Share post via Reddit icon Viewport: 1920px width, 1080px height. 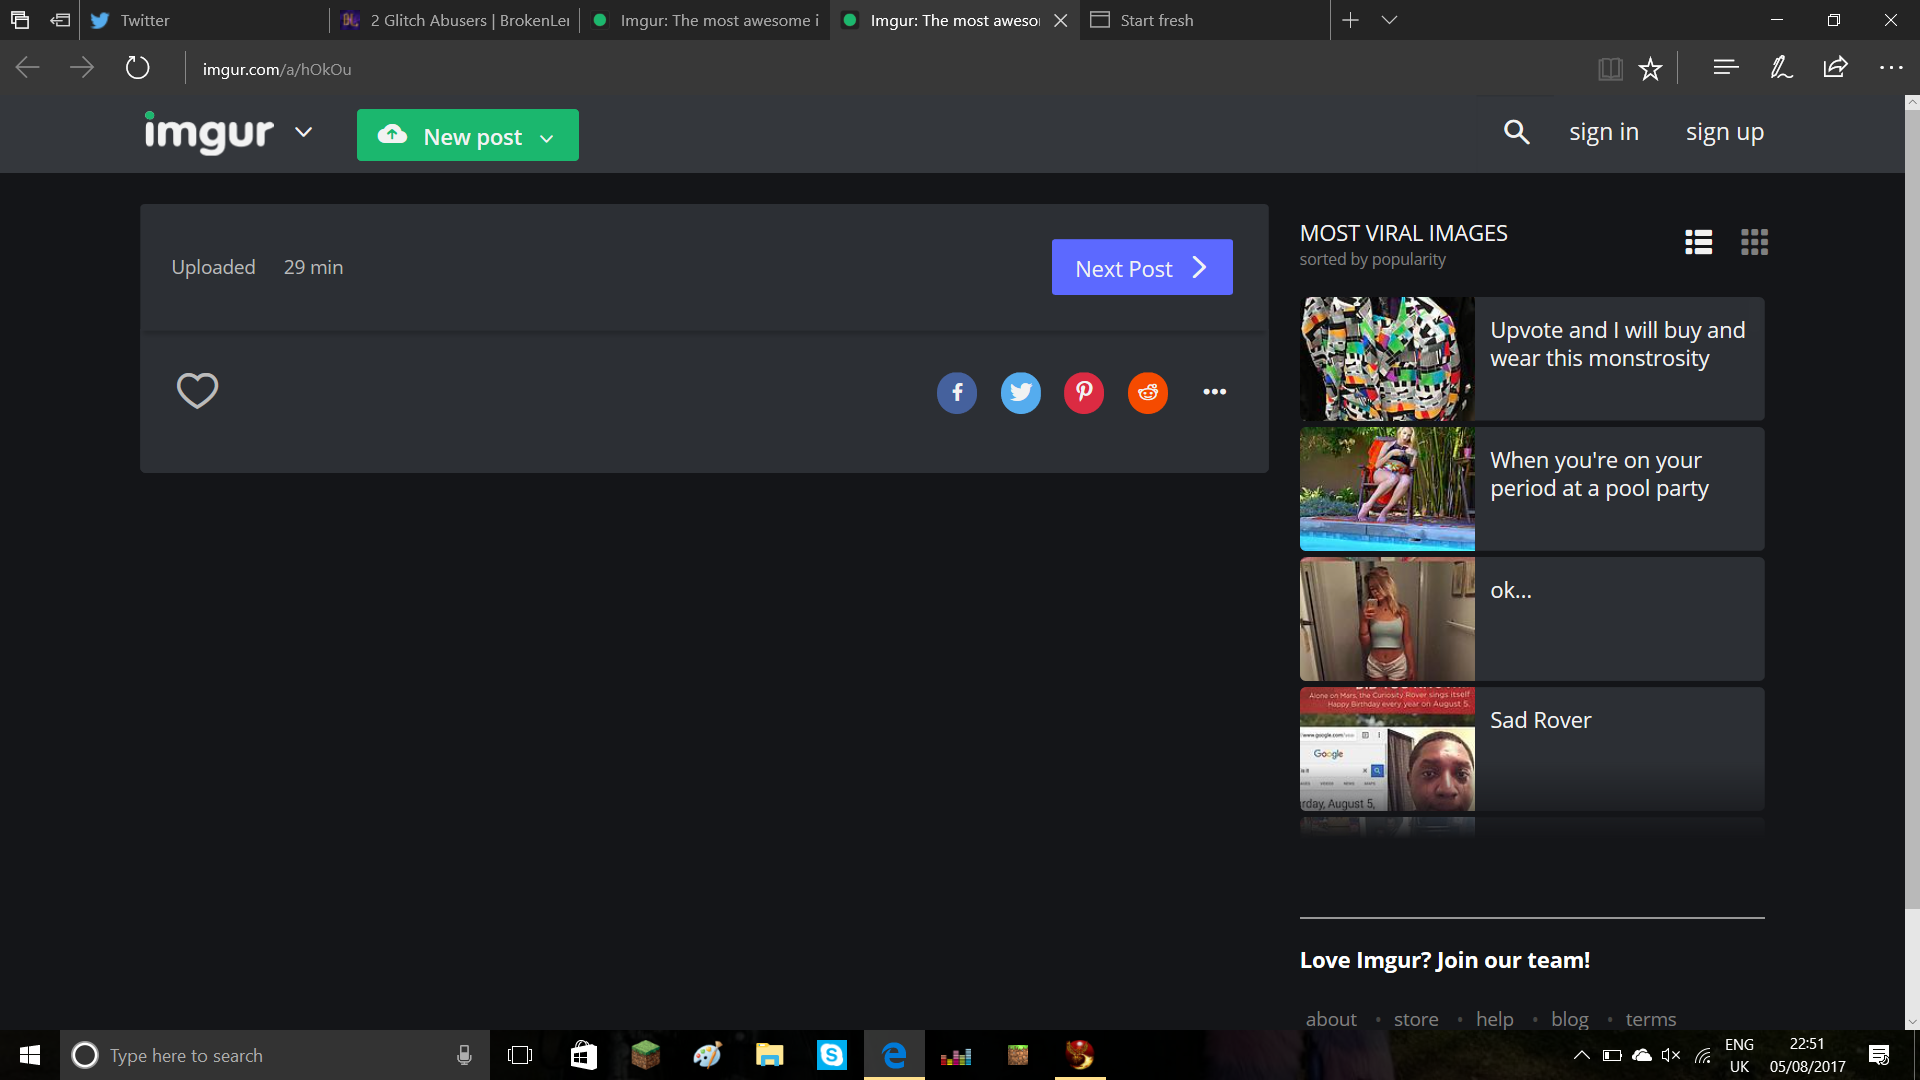(x=1148, y=392)
